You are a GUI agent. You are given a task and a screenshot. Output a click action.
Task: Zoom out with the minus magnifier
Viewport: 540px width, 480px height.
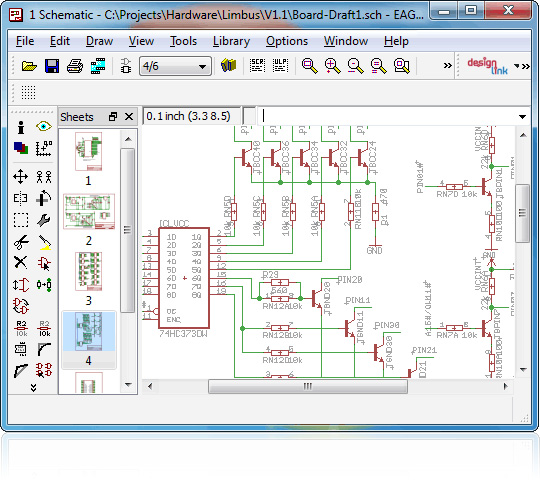pos(355,65)
